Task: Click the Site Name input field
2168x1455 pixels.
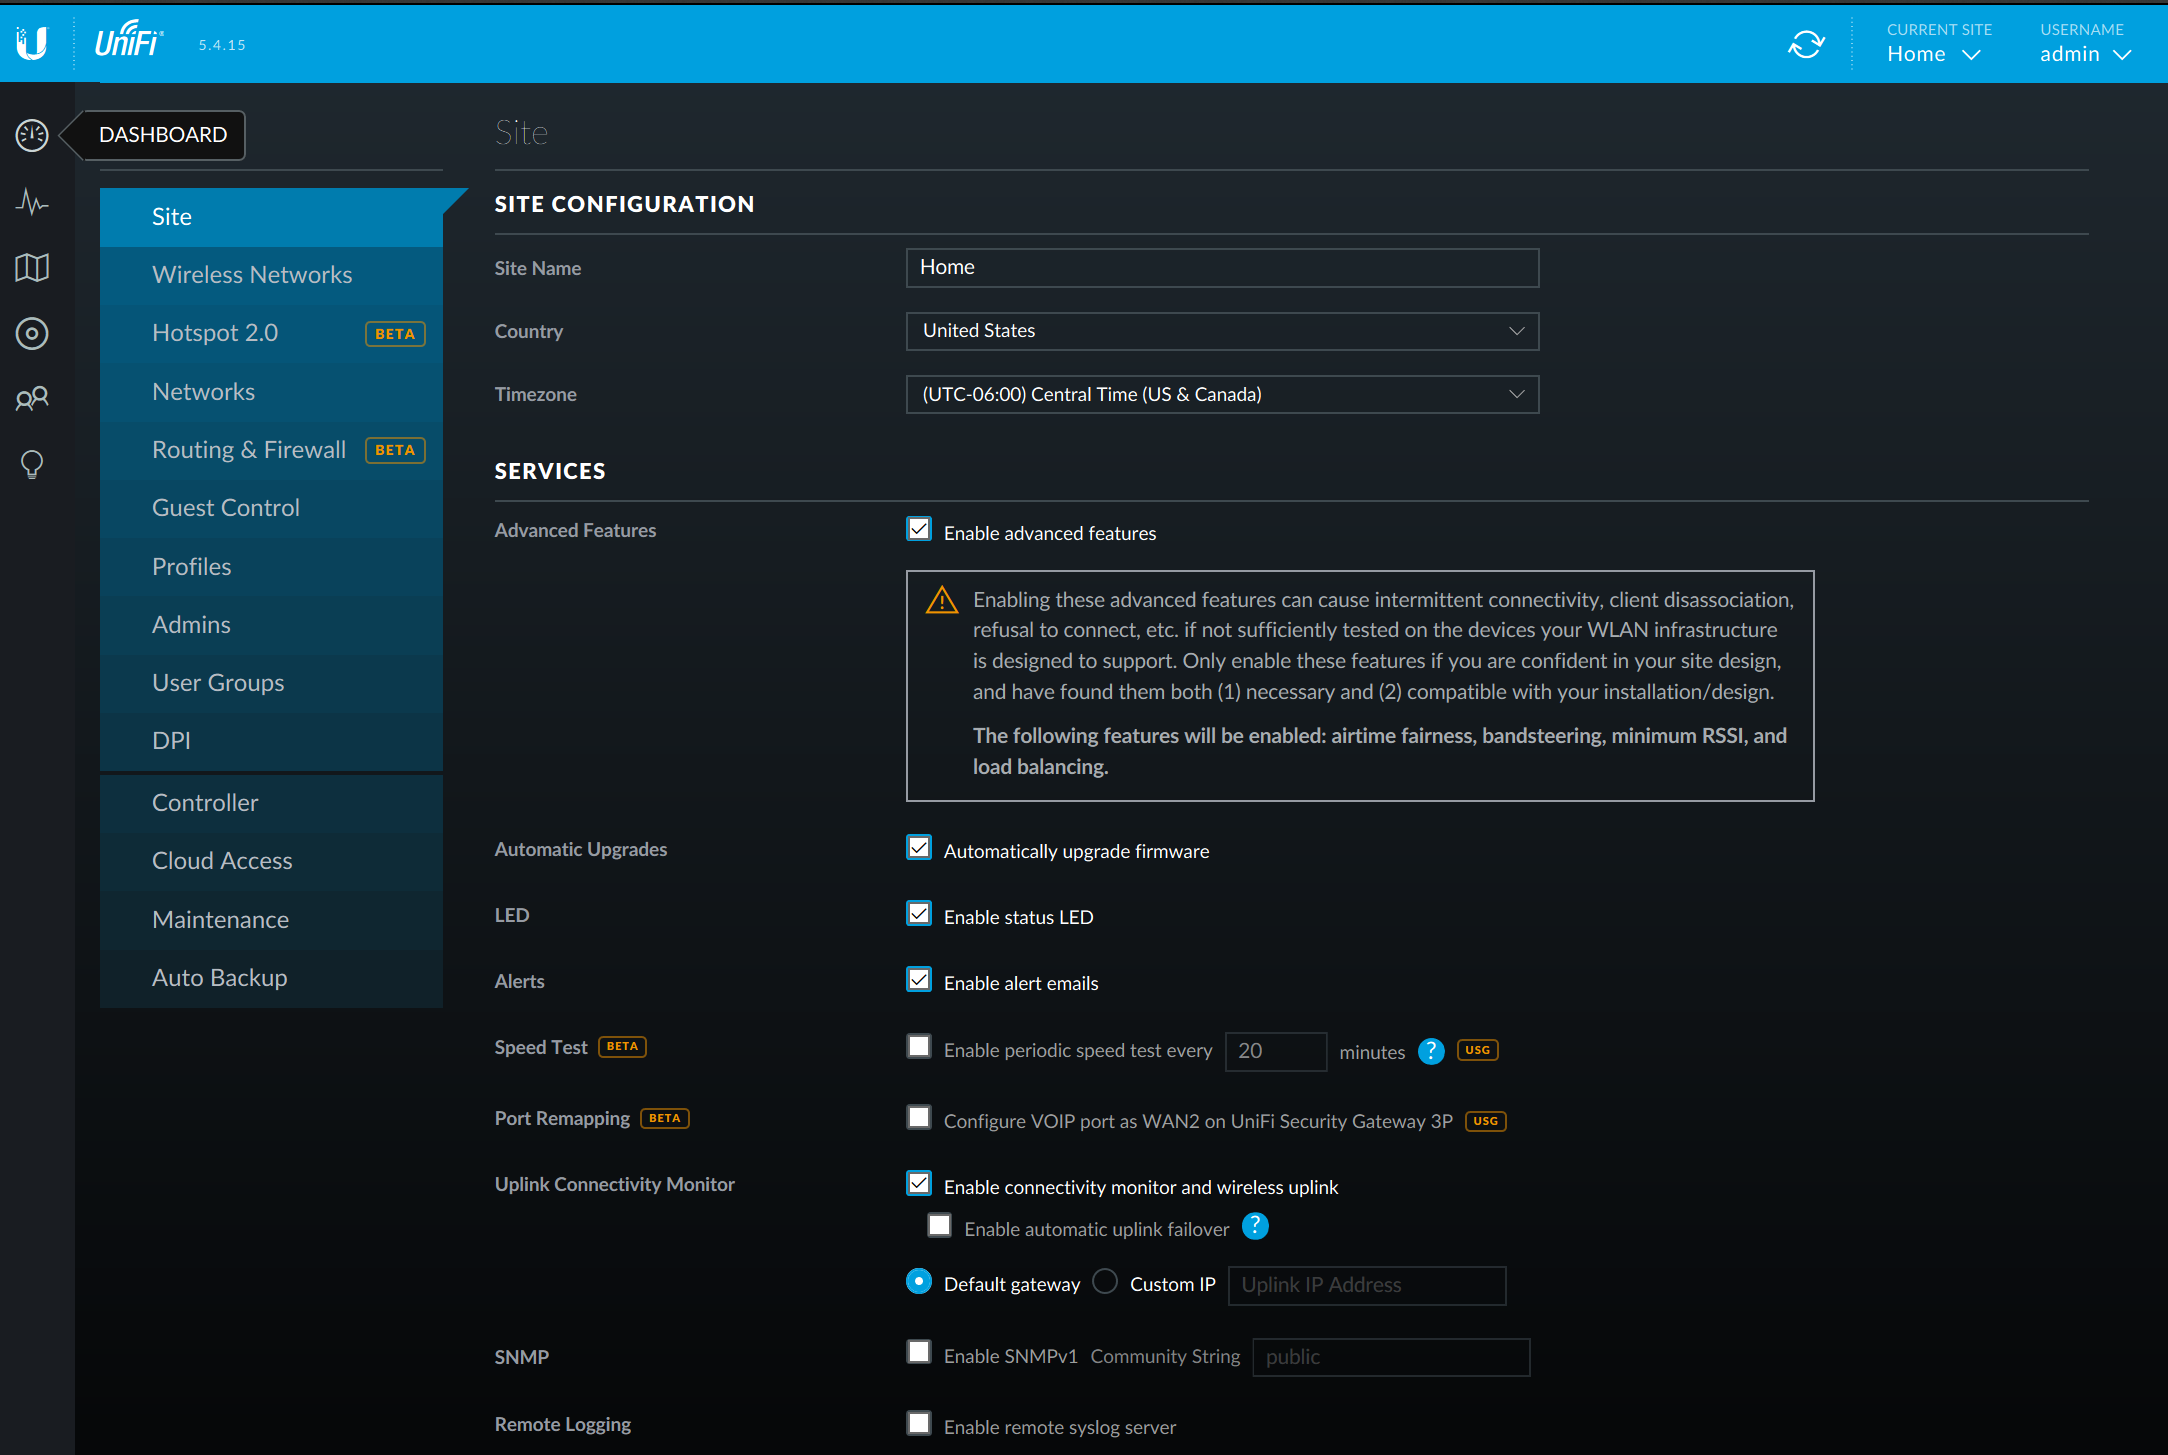Action: (x=1222, y=268)
